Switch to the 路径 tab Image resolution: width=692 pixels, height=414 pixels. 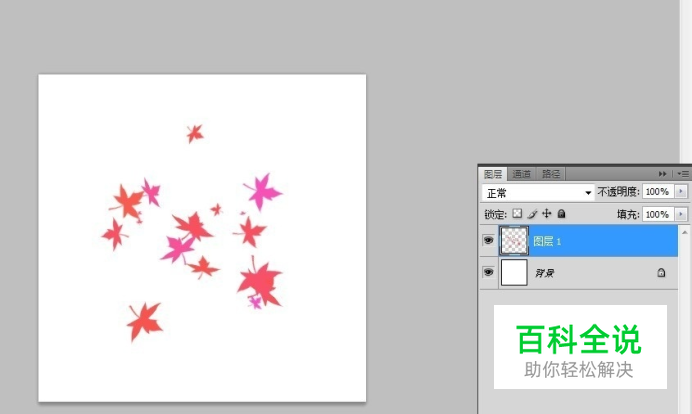(551, 174)
